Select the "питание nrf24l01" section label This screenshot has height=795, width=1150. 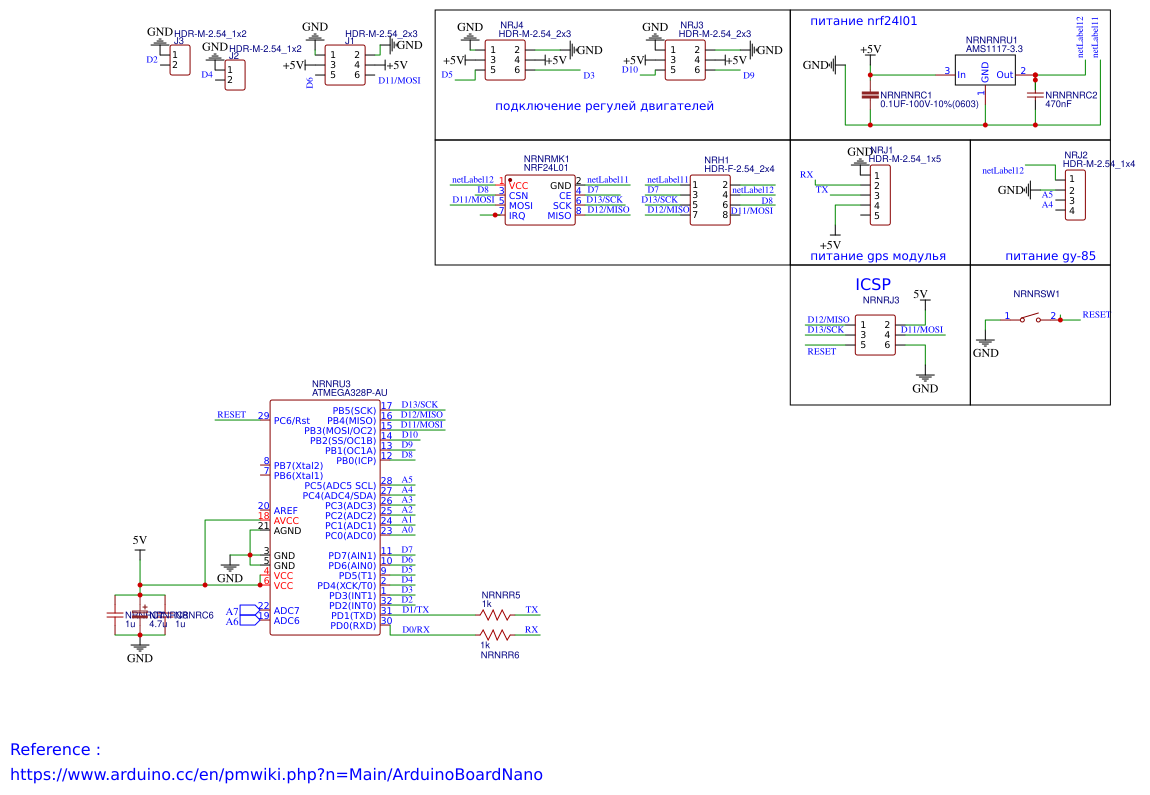(x=863, y=20)
